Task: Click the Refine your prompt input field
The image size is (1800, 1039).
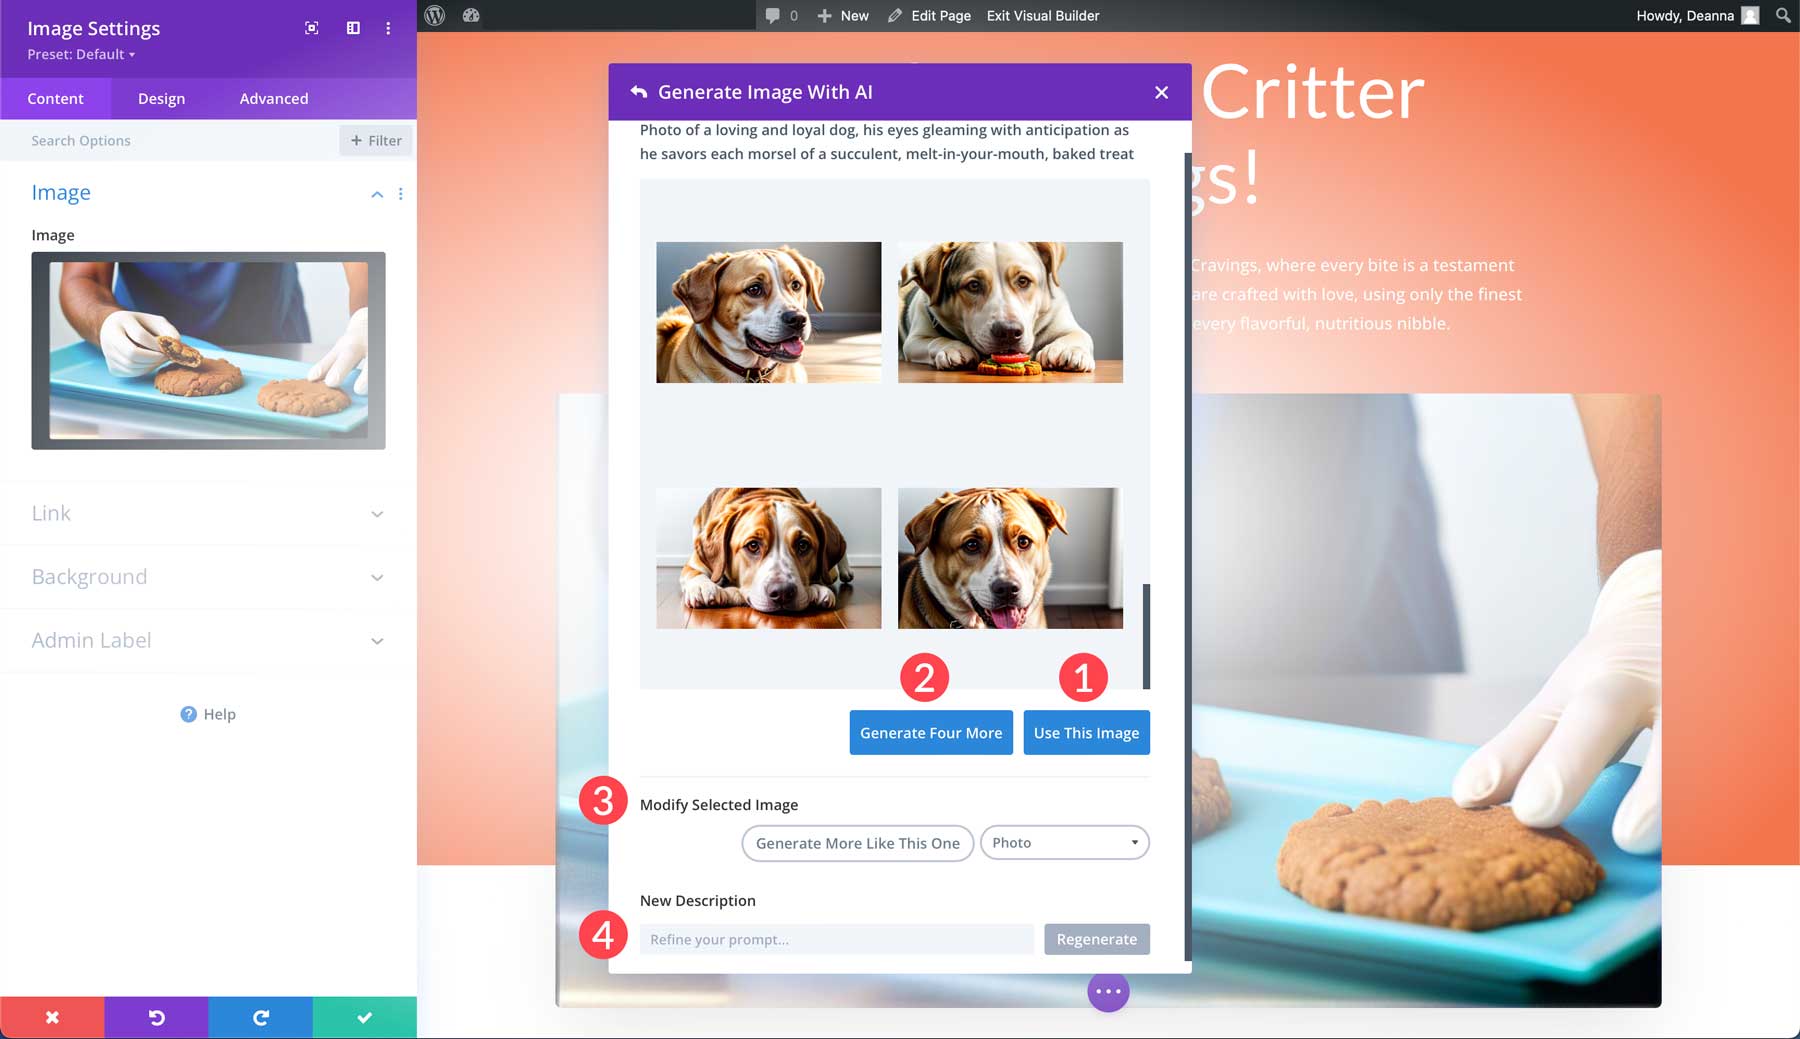Action: click(x=837, y=939)
